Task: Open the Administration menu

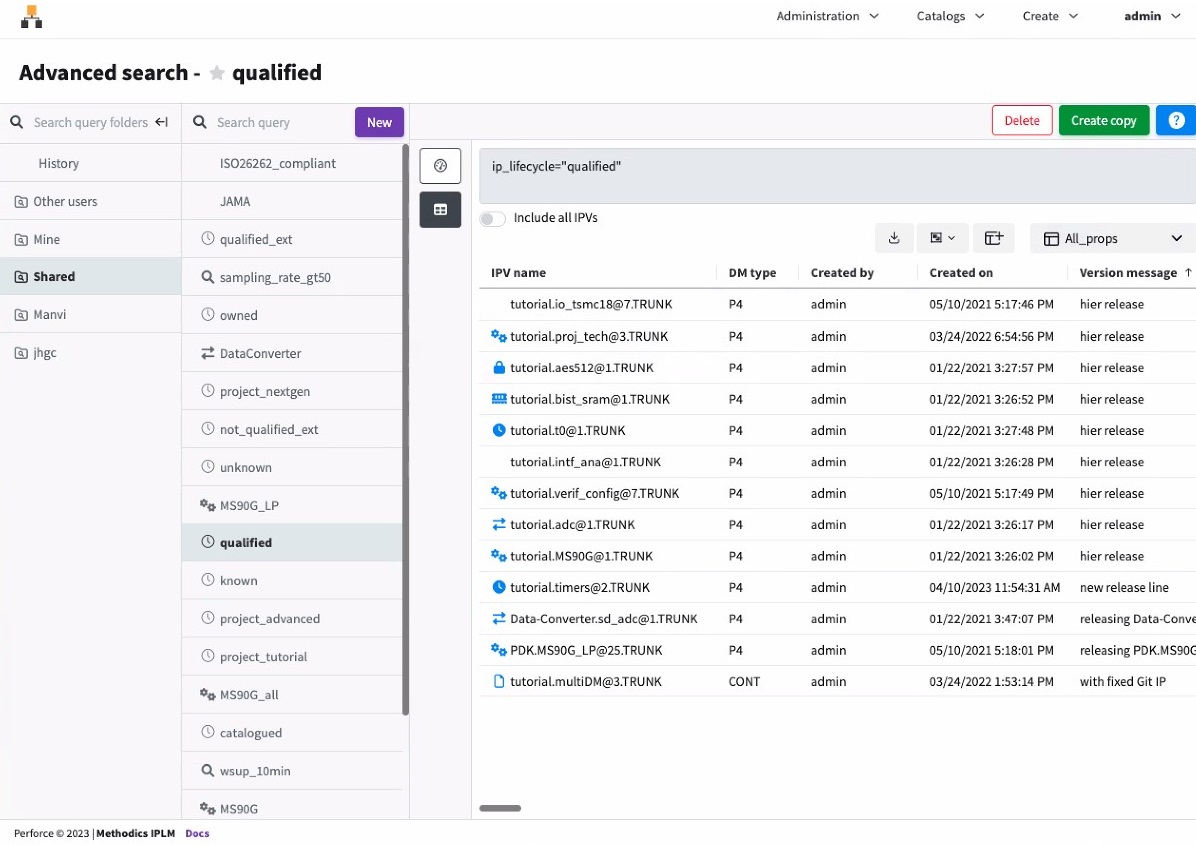Action: point(827,16)
